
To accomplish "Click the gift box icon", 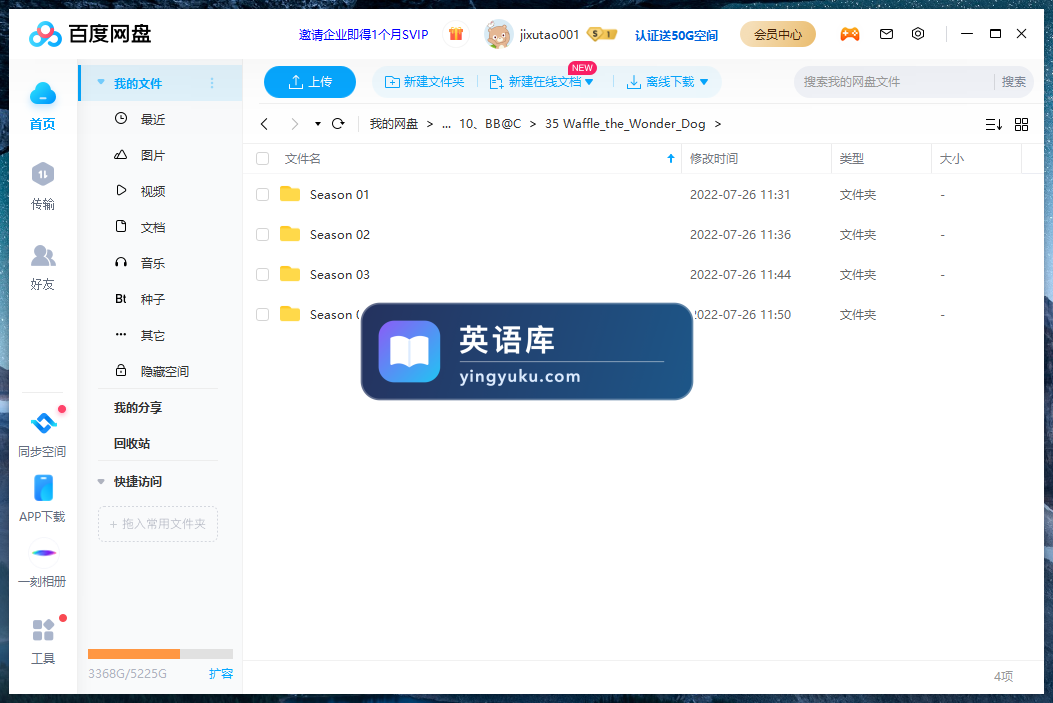I will (456, 34).
